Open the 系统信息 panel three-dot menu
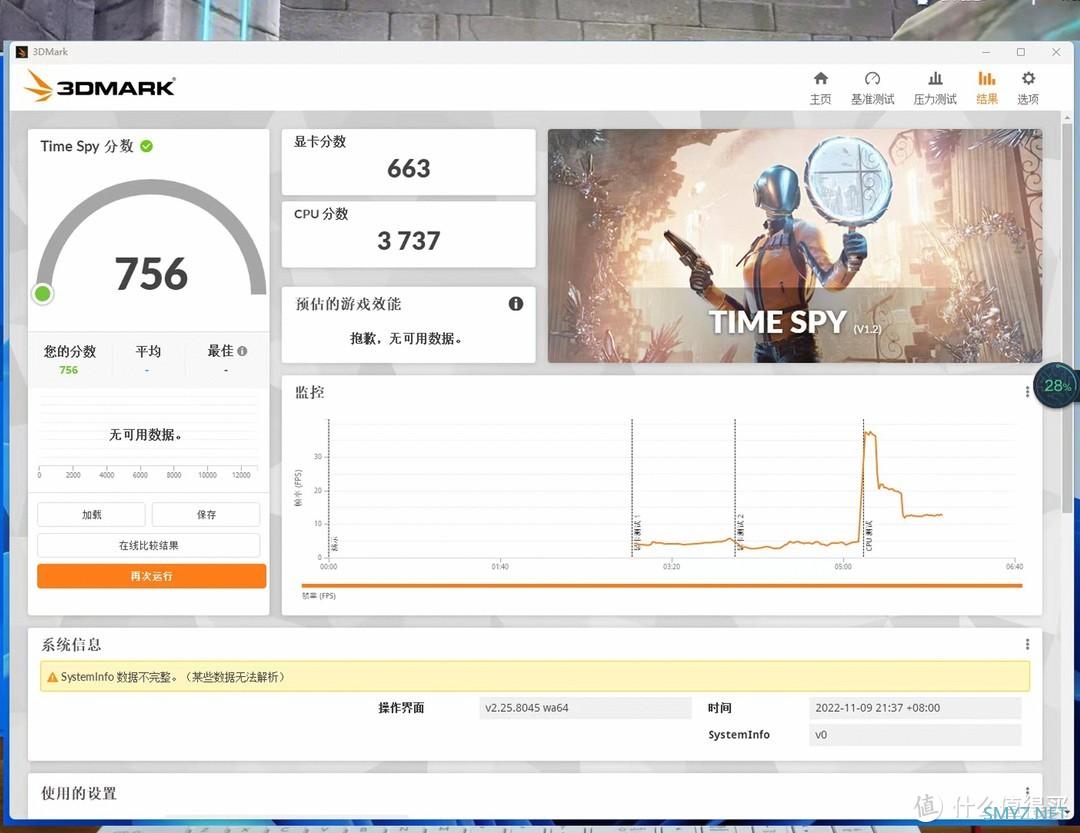 point(1027,644)
